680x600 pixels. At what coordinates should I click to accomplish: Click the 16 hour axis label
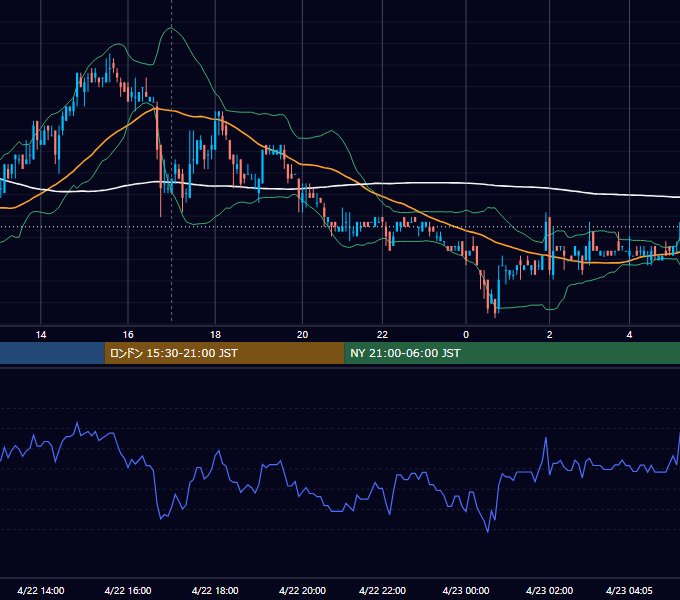click(128, 335)
